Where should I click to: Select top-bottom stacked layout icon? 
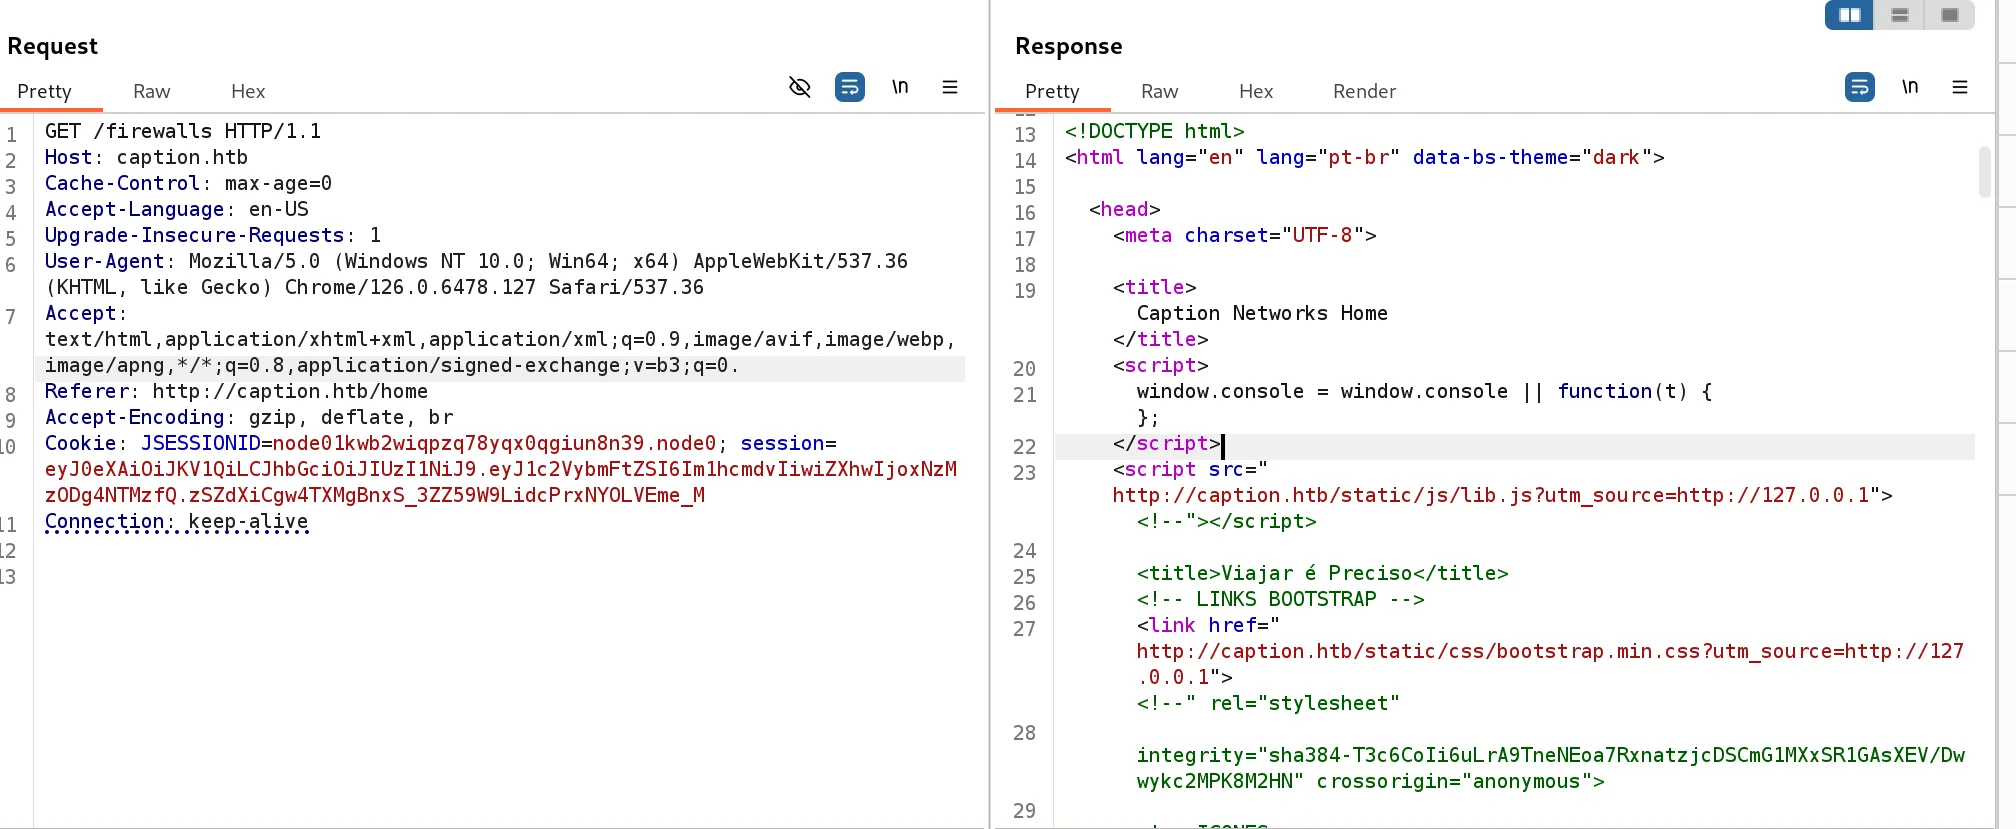coord(1900,15)
